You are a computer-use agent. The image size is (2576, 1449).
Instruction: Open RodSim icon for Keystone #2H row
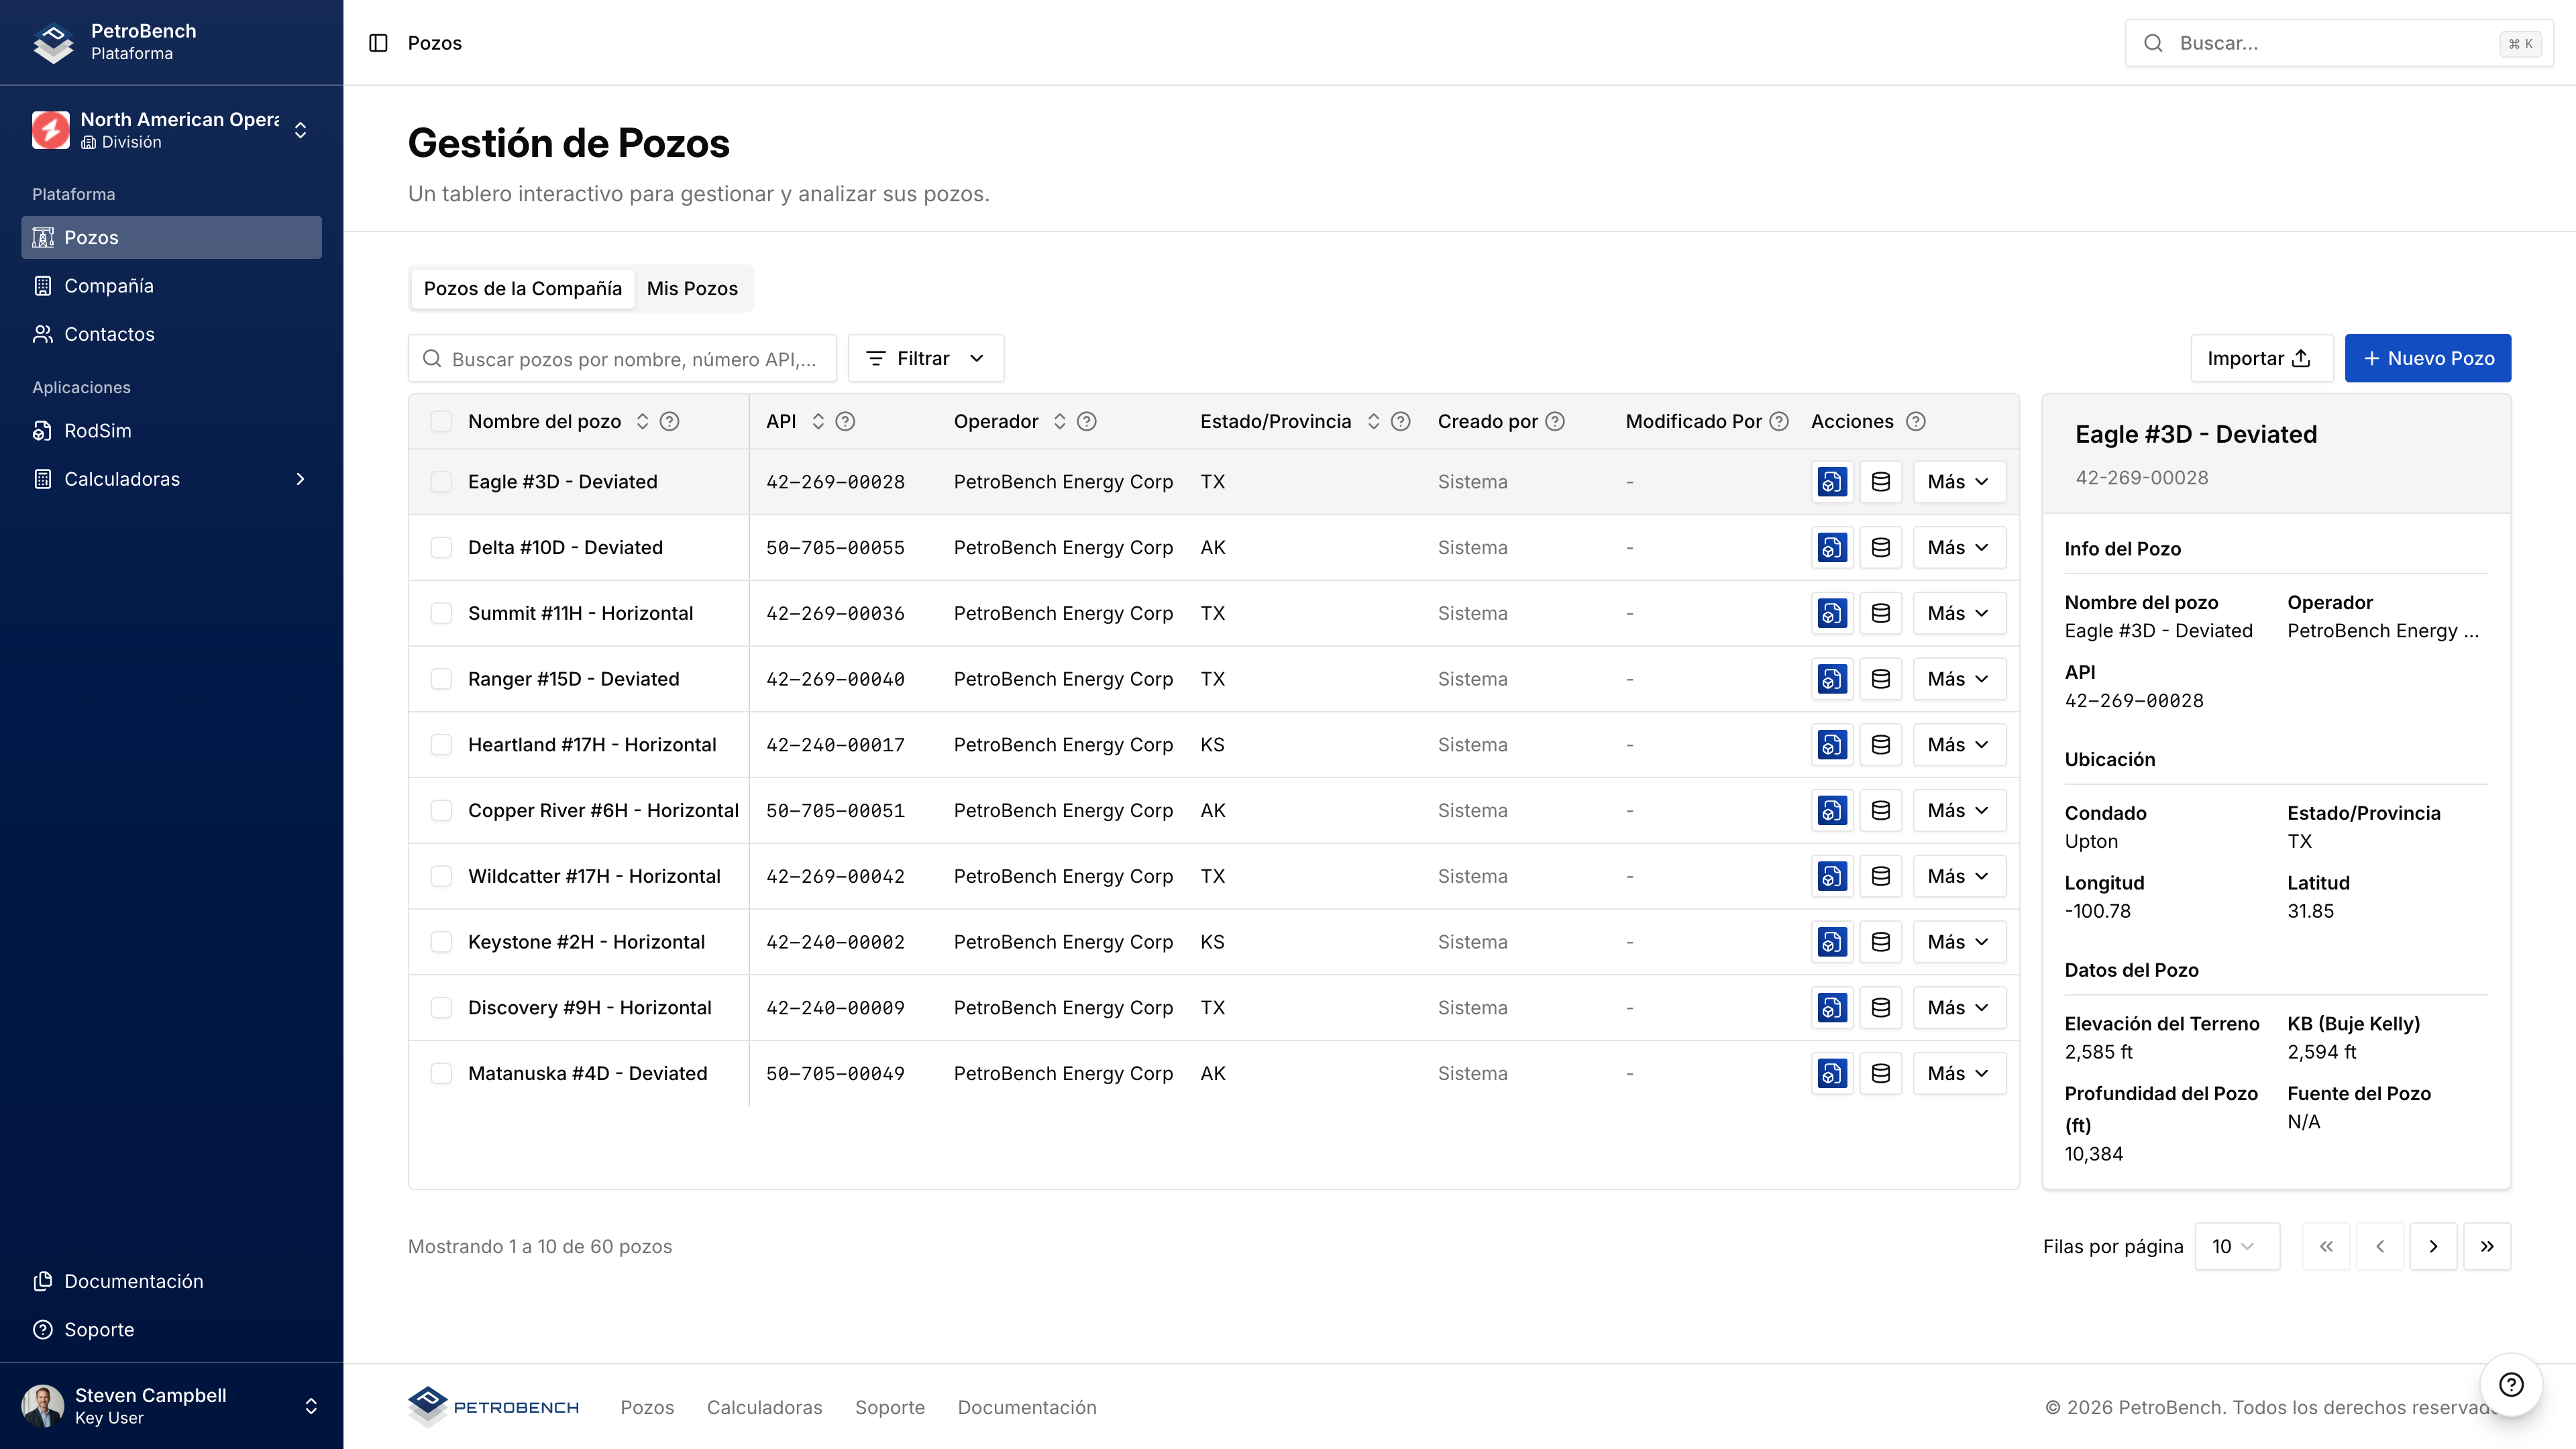tap(1832, 942)
